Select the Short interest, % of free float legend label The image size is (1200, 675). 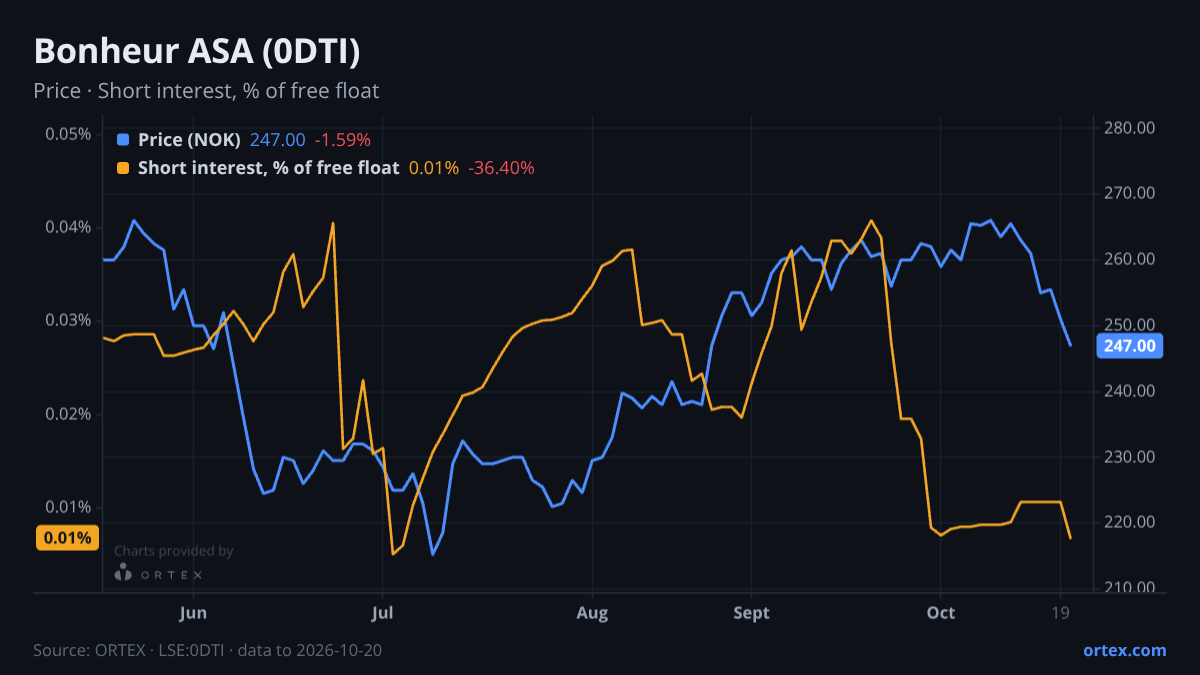point(268,168)
